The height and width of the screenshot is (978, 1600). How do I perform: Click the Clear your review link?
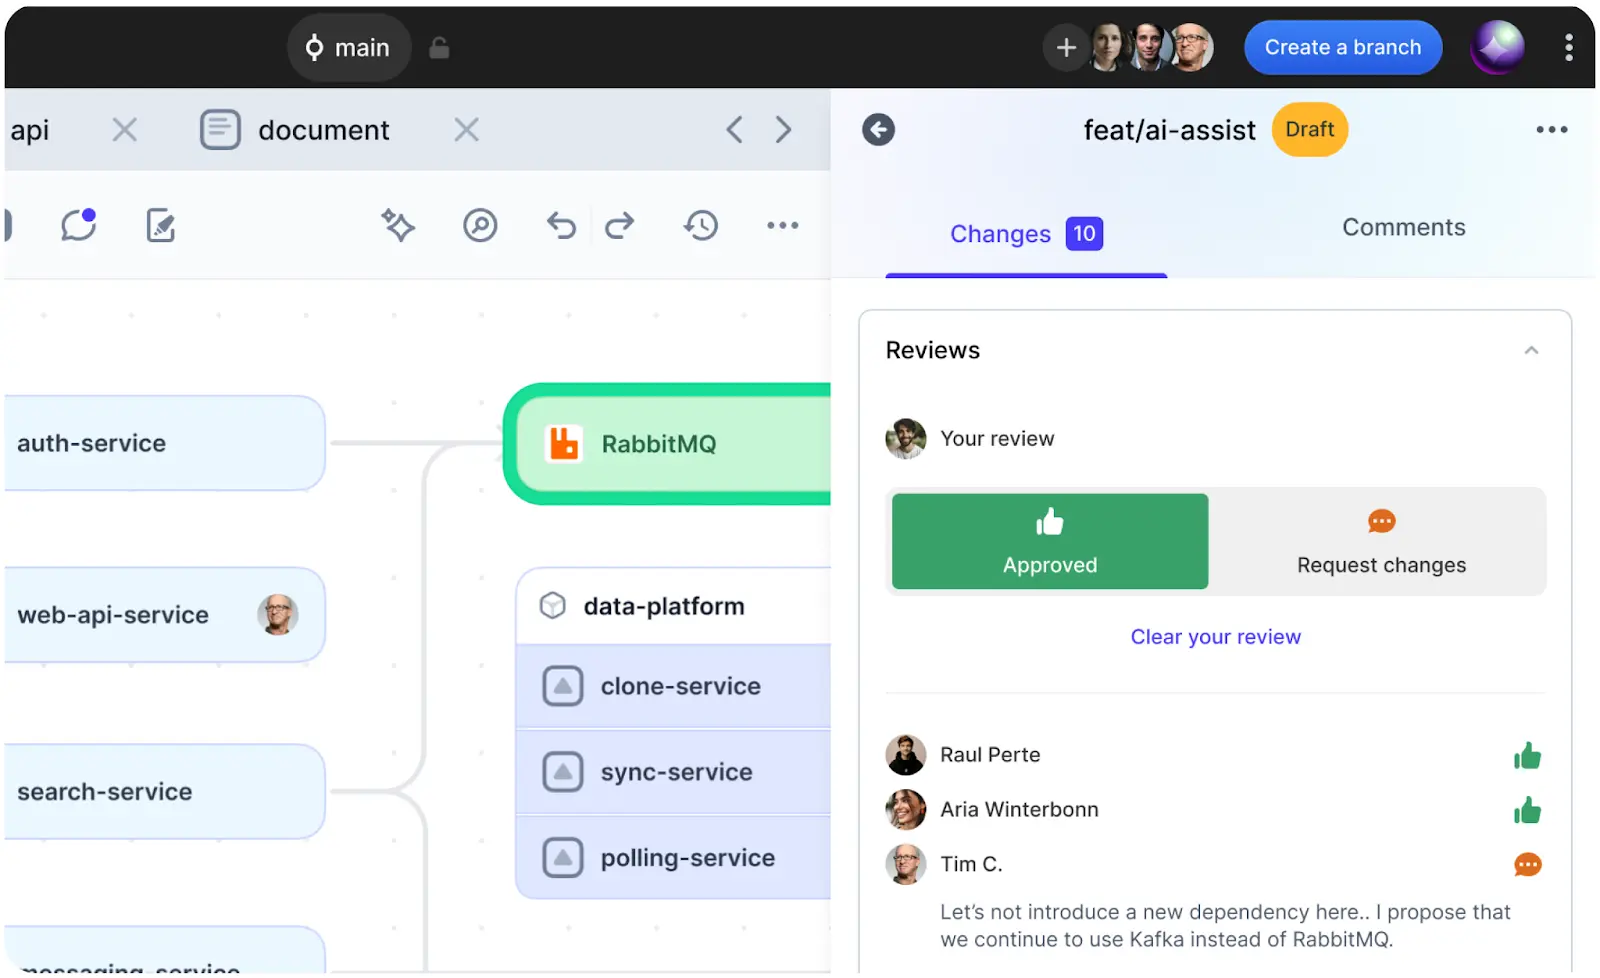(1215, 637)
